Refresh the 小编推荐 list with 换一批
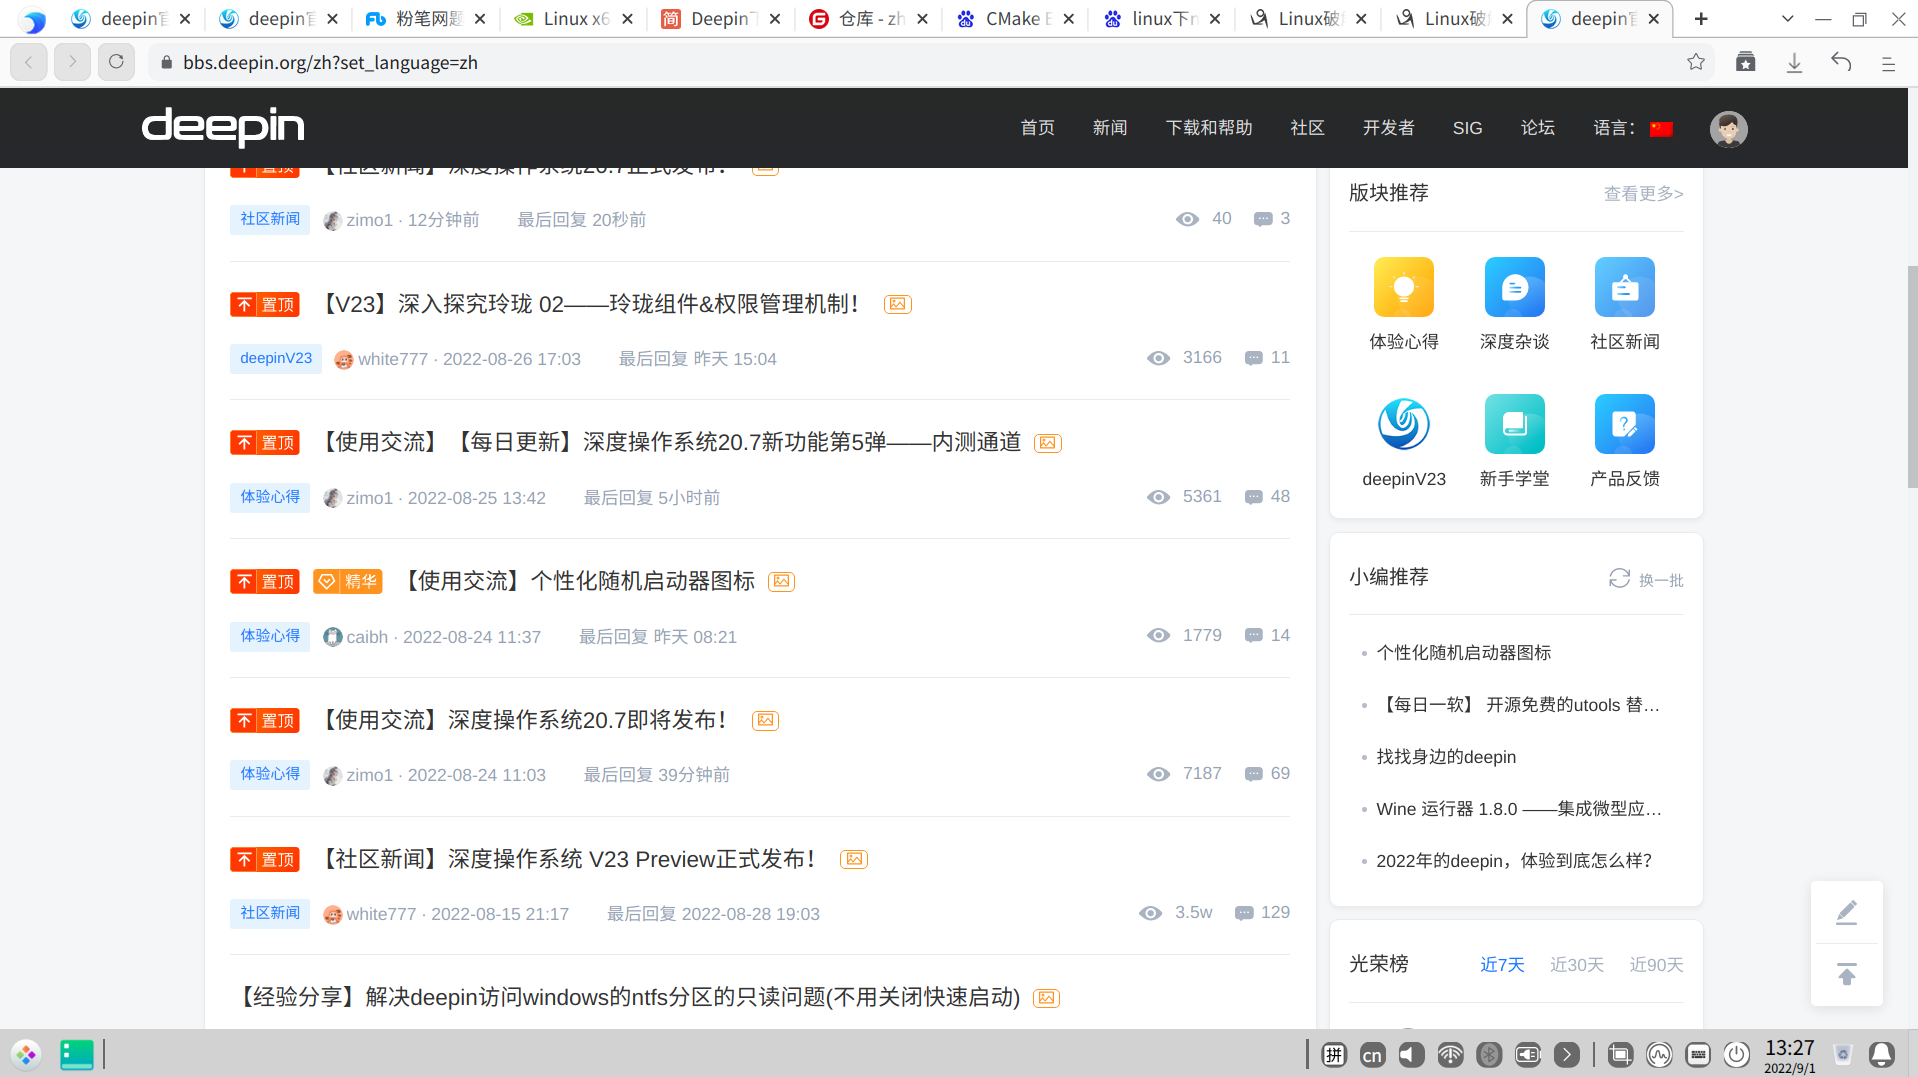Viewport: 1918px width, 1077px height. (x=1646, y=579)
